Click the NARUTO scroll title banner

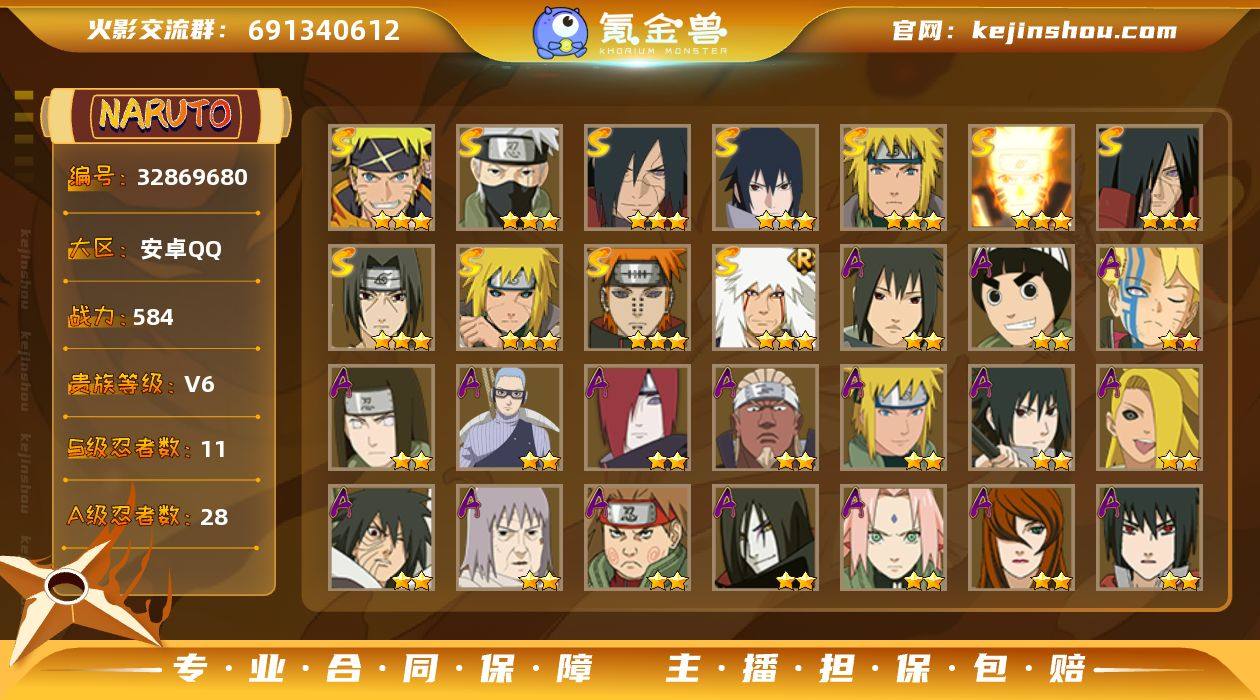[166, 115]
